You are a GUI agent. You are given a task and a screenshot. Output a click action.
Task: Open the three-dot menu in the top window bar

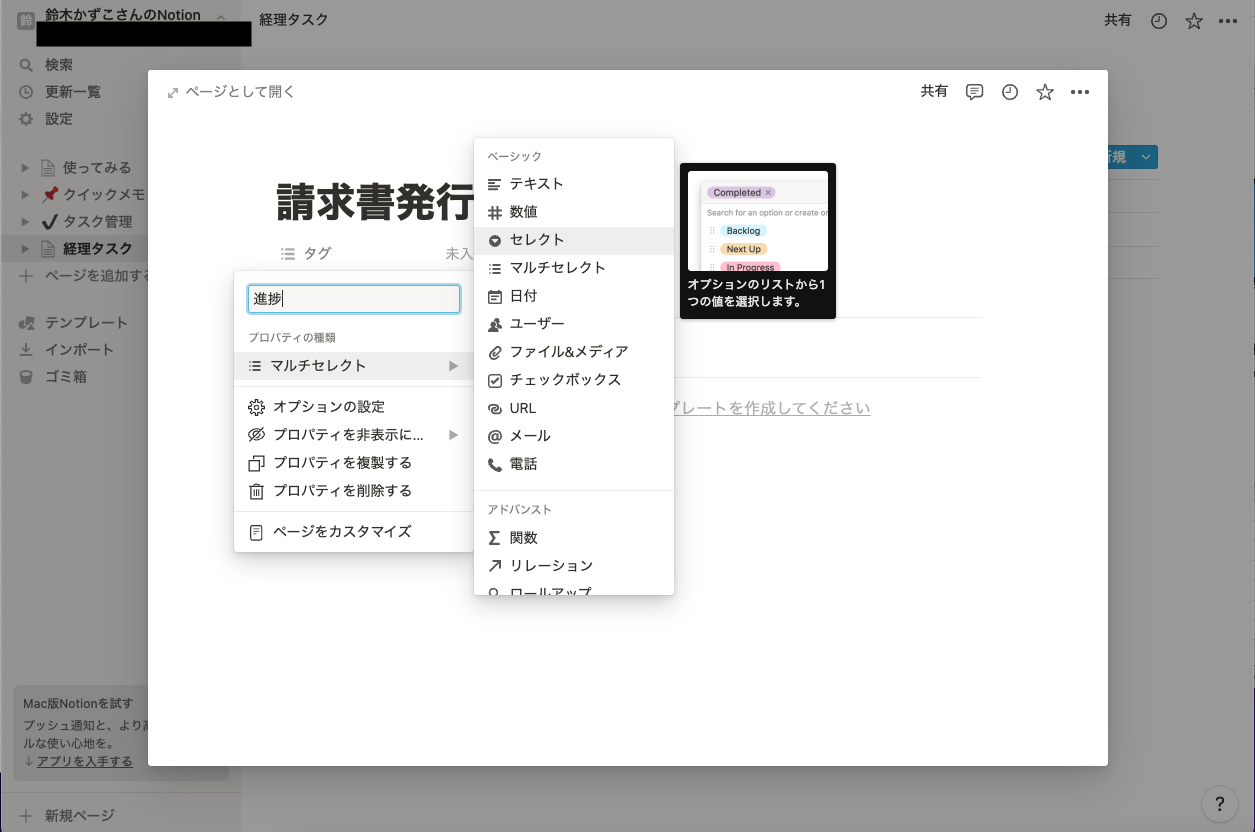click(1228, 21)
